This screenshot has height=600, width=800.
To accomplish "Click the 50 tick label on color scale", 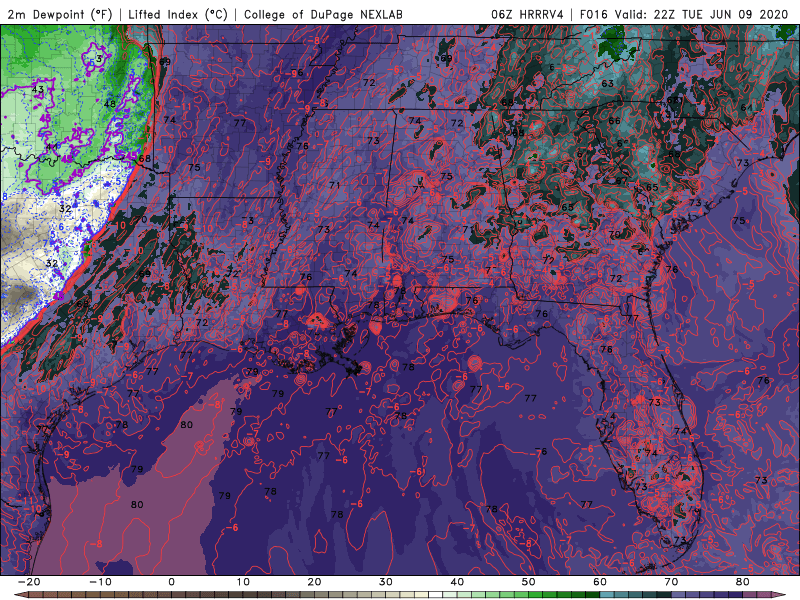I will click(529, 582).
